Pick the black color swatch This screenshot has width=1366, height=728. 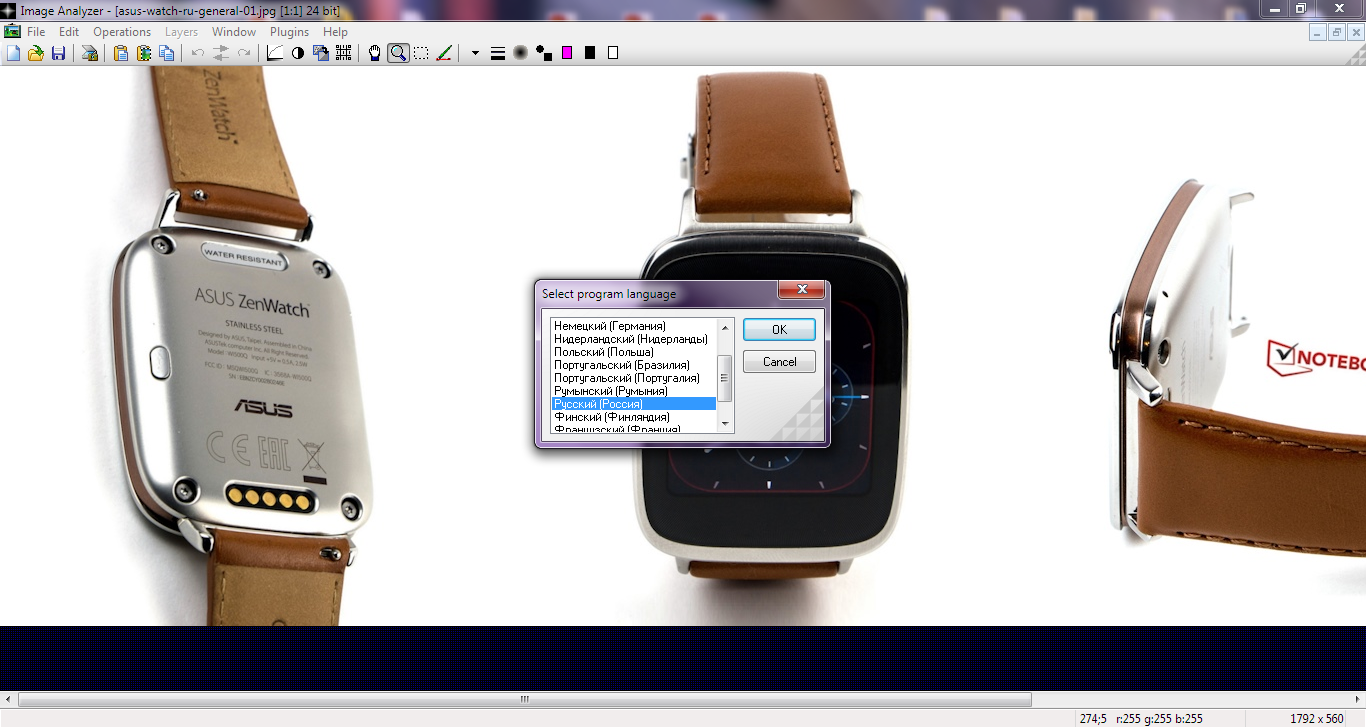pyautogui.click(x=590, y=53)
